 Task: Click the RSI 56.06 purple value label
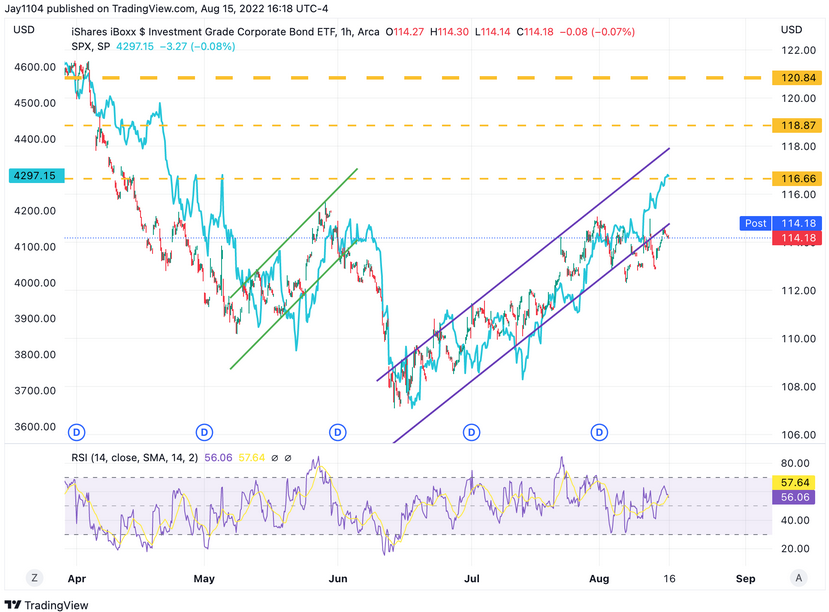[x=794, y=497]
